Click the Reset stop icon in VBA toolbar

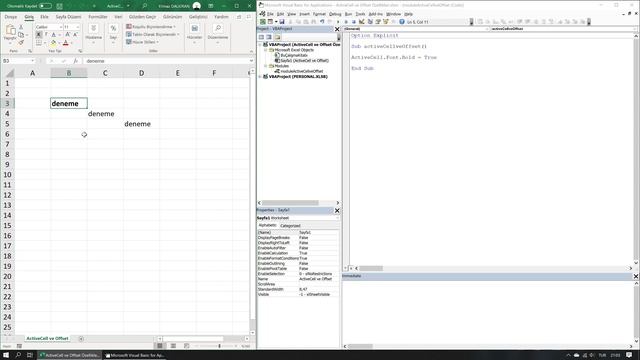354,22
